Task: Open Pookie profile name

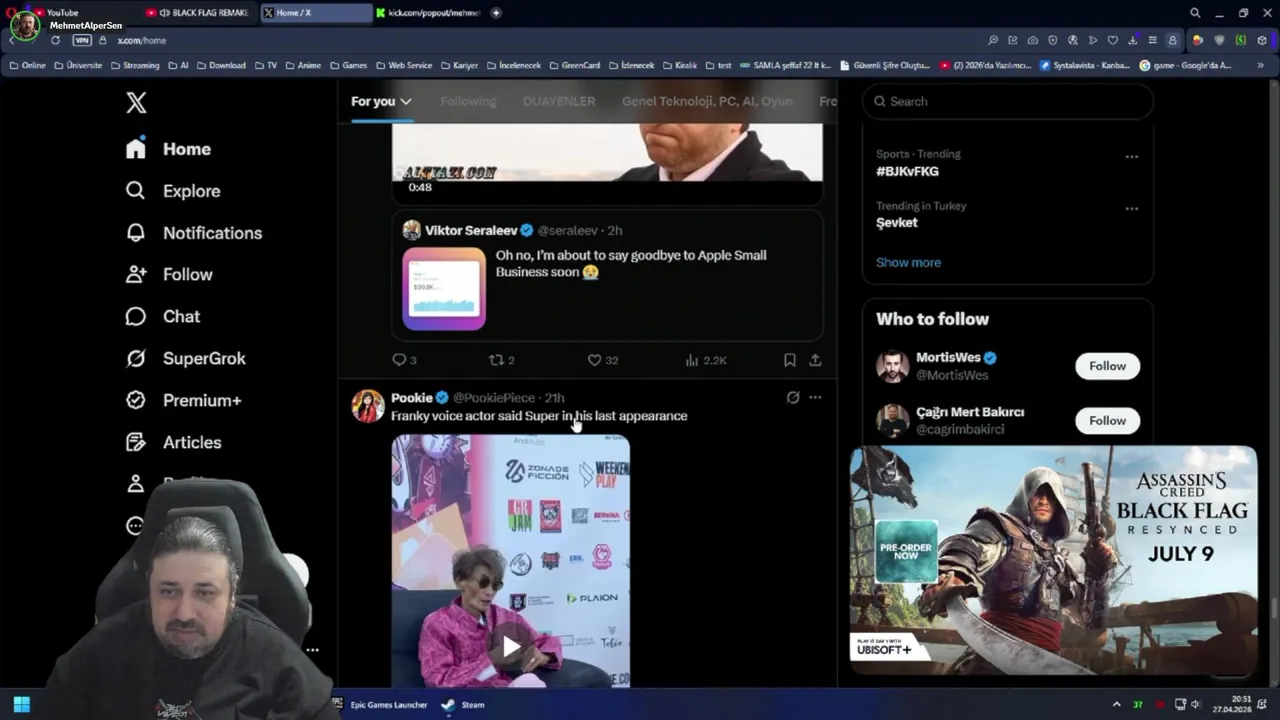Action: 412,397
